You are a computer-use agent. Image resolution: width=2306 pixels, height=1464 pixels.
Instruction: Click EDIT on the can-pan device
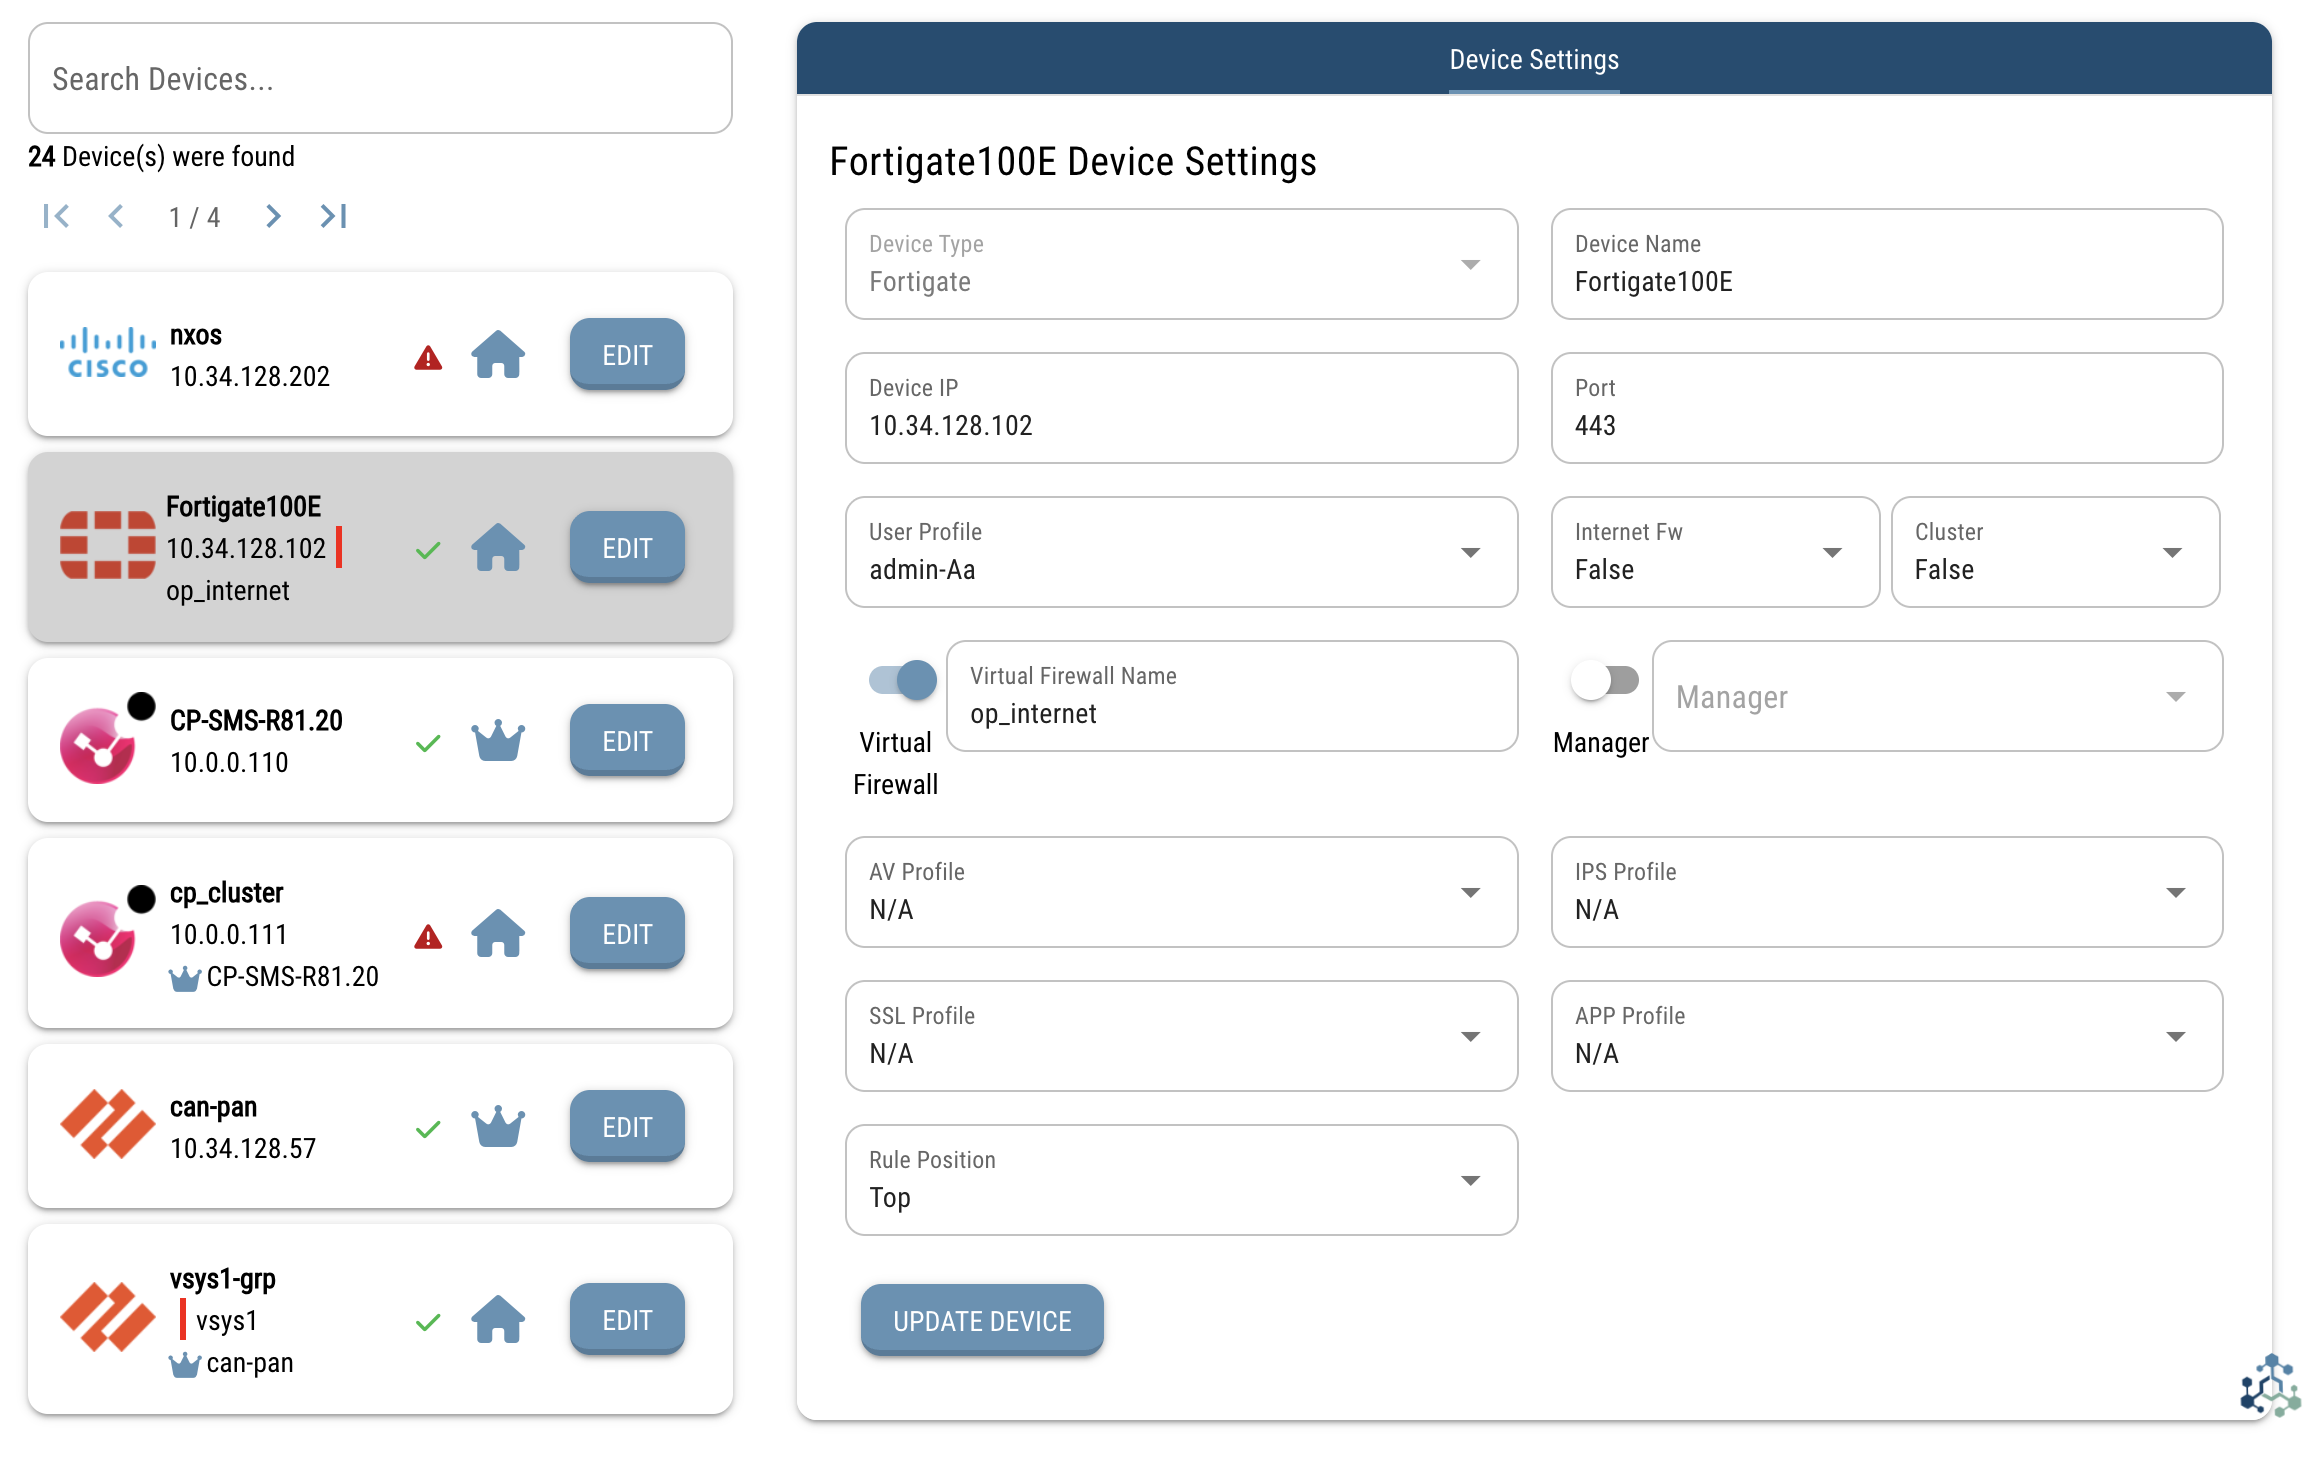[627, 1127]
